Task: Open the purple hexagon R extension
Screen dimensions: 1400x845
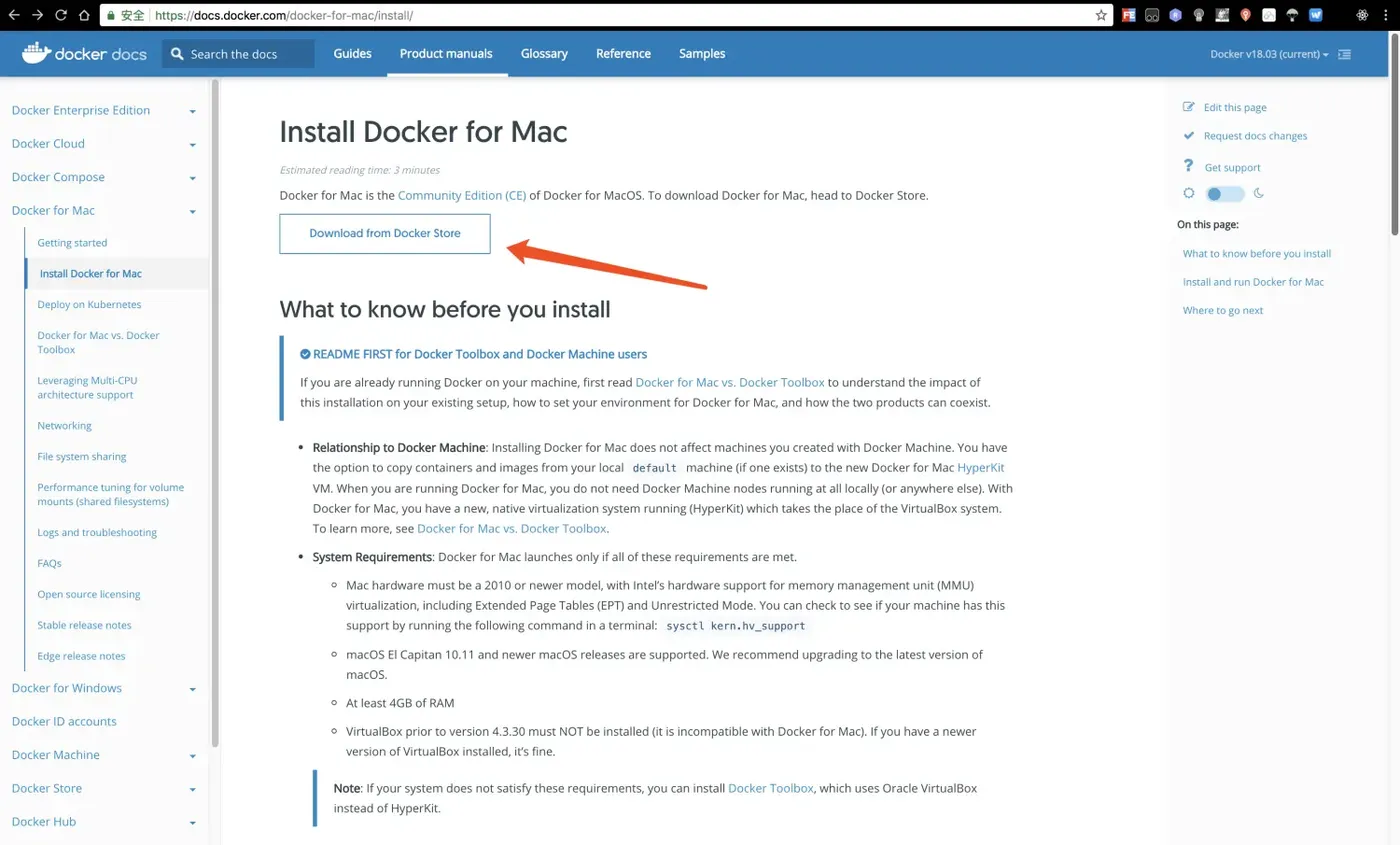Action: click(x=1175, y=15)
